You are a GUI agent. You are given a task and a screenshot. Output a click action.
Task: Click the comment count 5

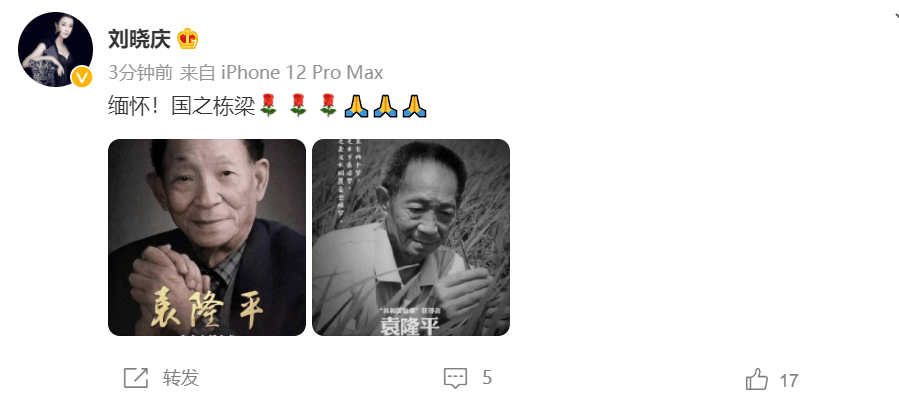click(487, 378)
